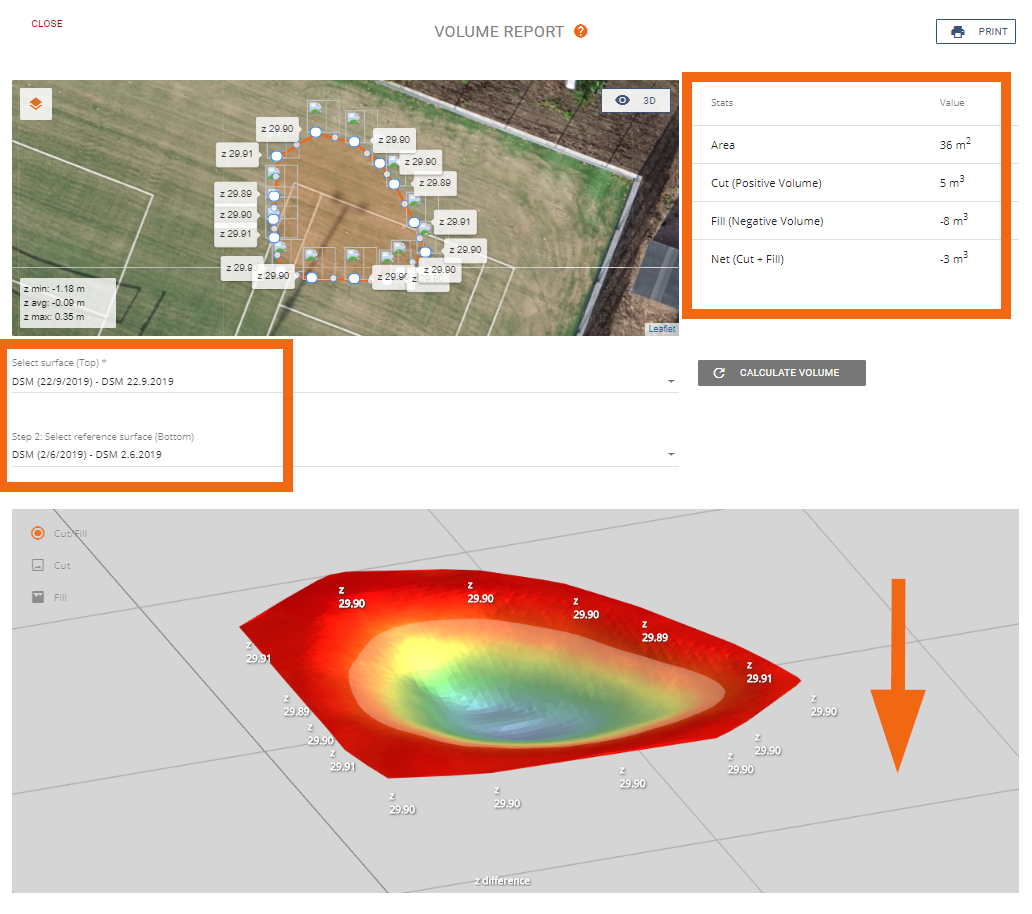Expand the Select surface (Top) dropdown arrow

(671, 382)
